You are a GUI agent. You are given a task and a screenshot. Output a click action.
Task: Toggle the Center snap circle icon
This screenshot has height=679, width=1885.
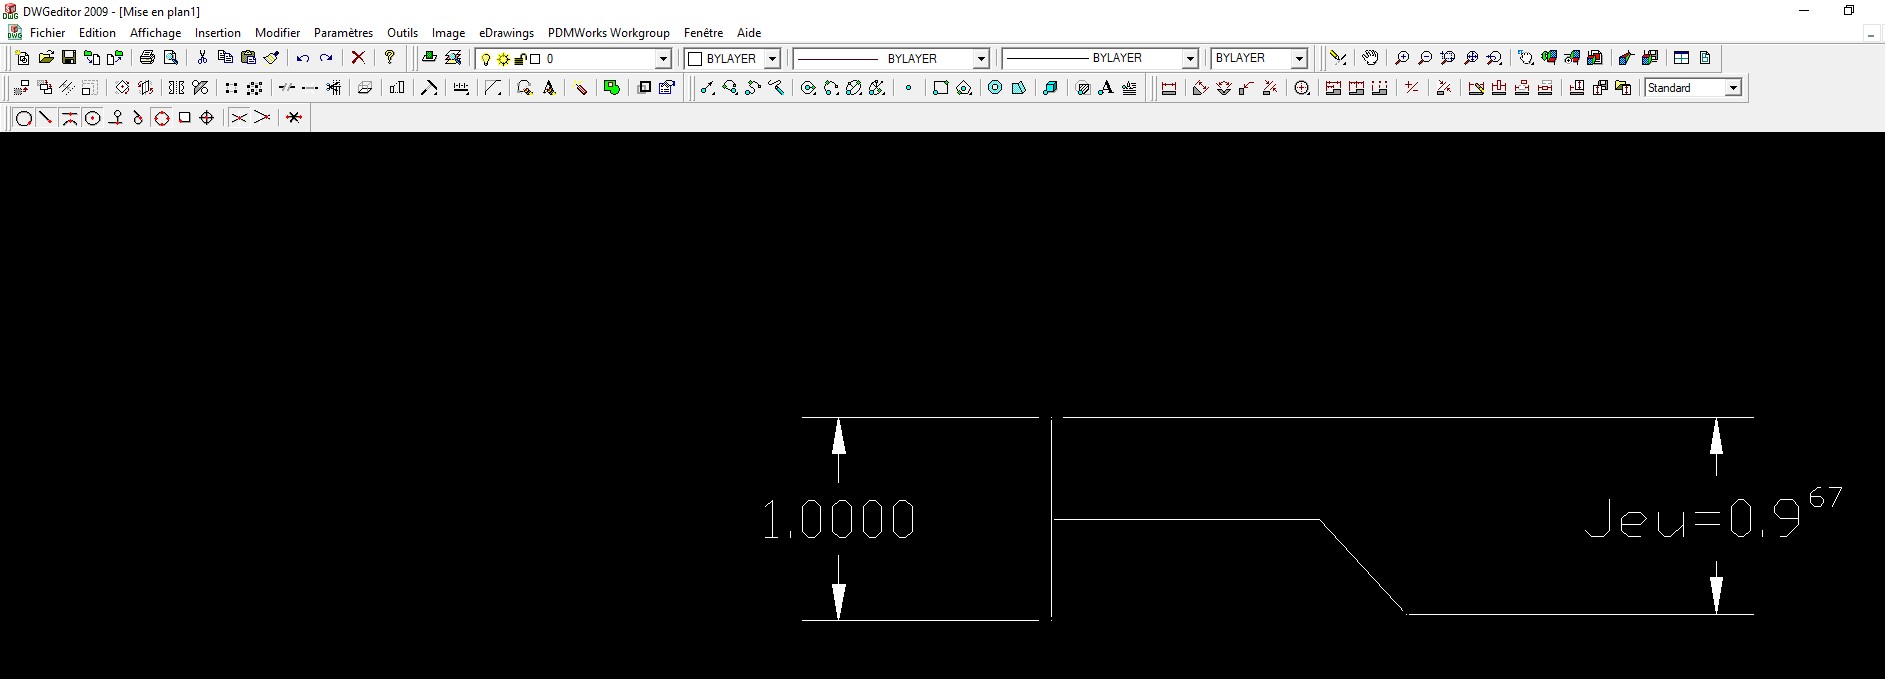pyautogui.click(x=93, y=118)
